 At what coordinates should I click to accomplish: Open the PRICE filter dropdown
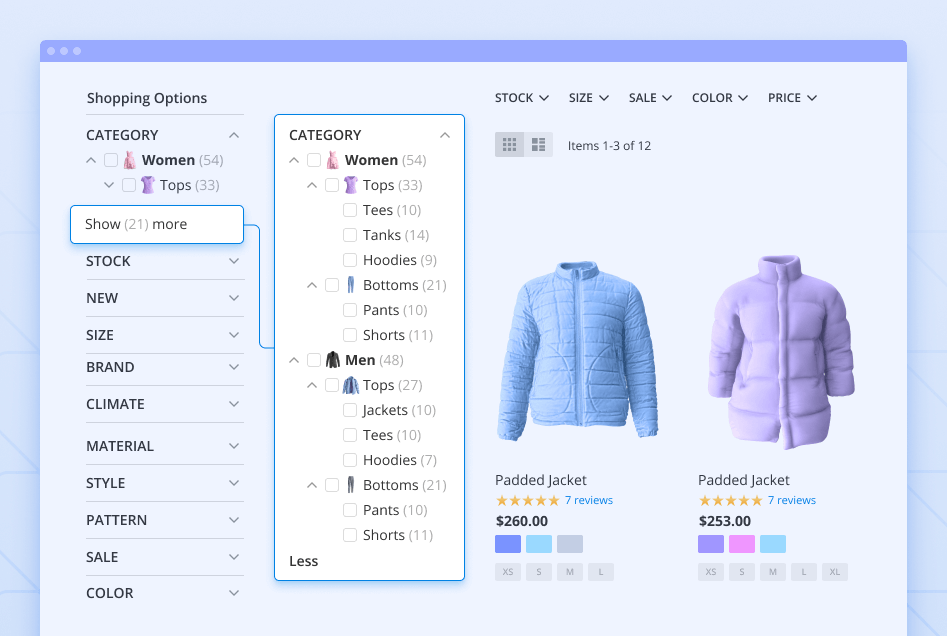click(x=792, y=97)
